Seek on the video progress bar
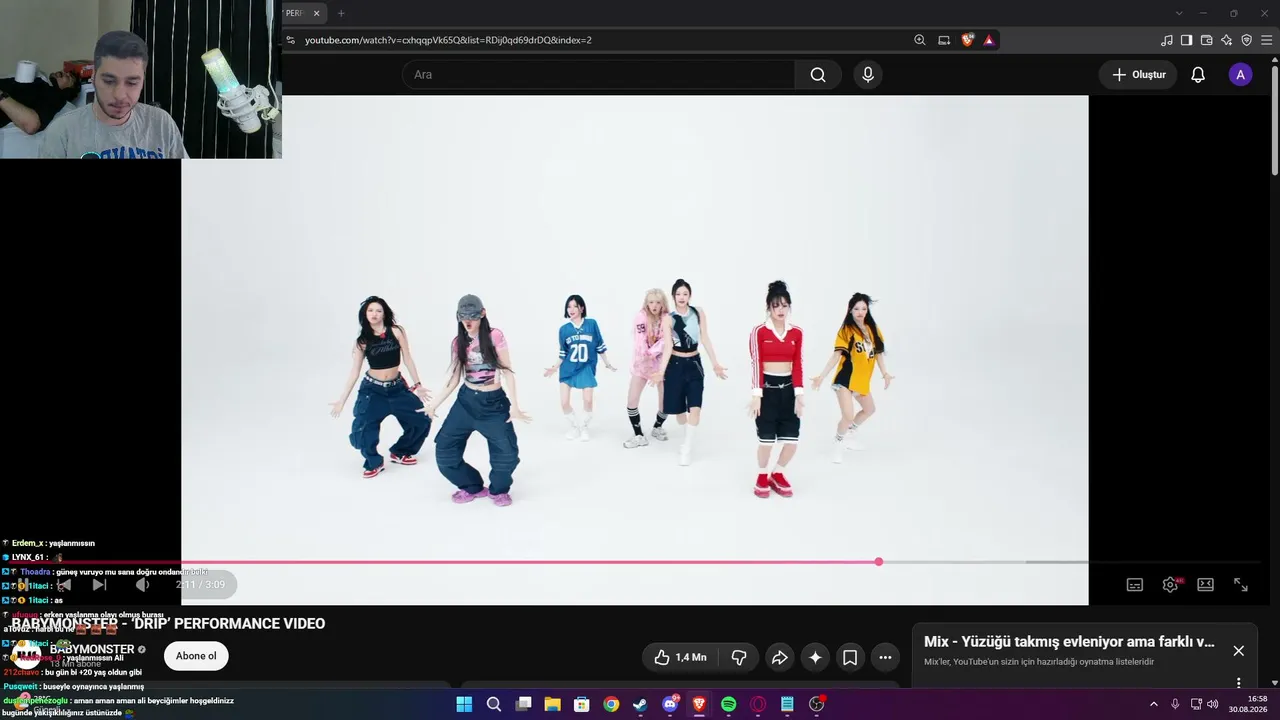 coord(634,562)
